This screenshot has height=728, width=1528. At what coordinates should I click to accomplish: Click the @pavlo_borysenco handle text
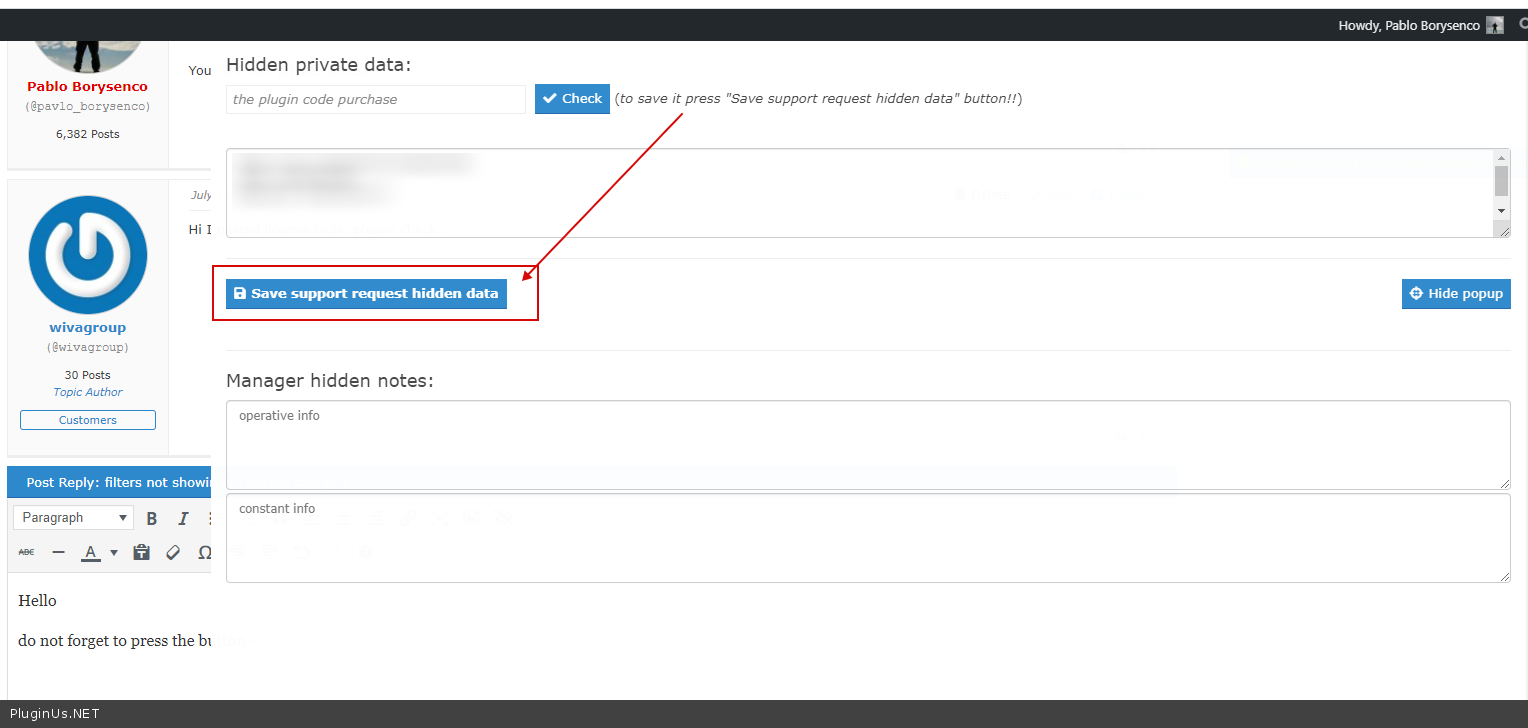pyautogui.click(x=88, y=106)
